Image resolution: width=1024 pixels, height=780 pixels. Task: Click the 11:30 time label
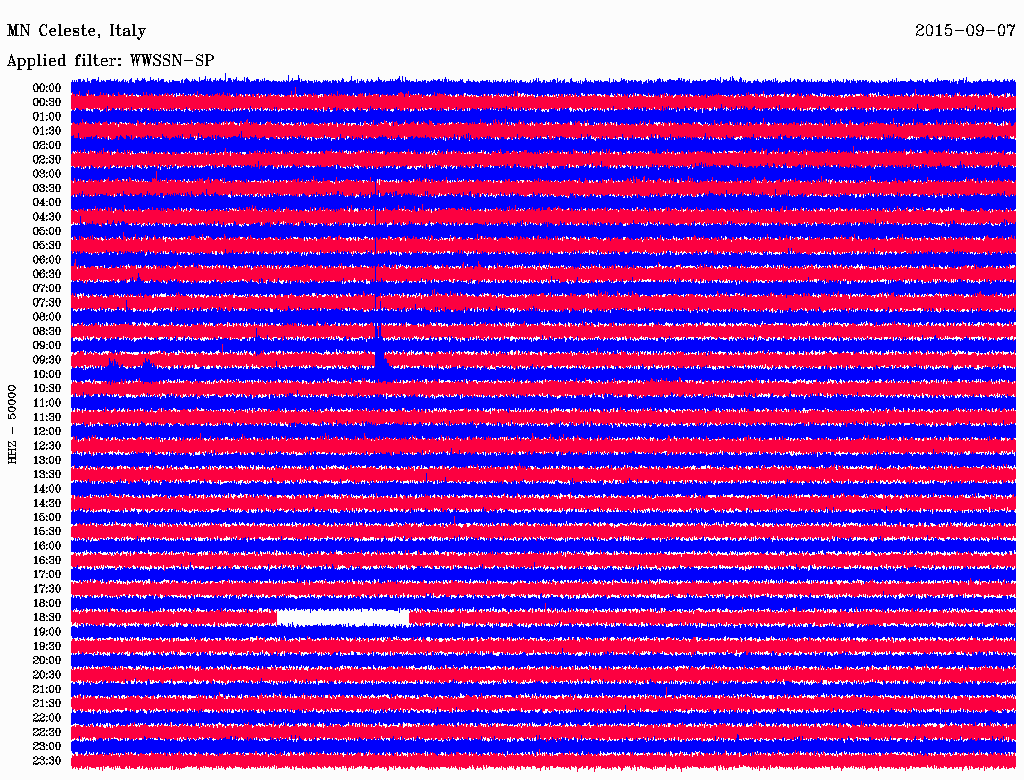point(47,417)
